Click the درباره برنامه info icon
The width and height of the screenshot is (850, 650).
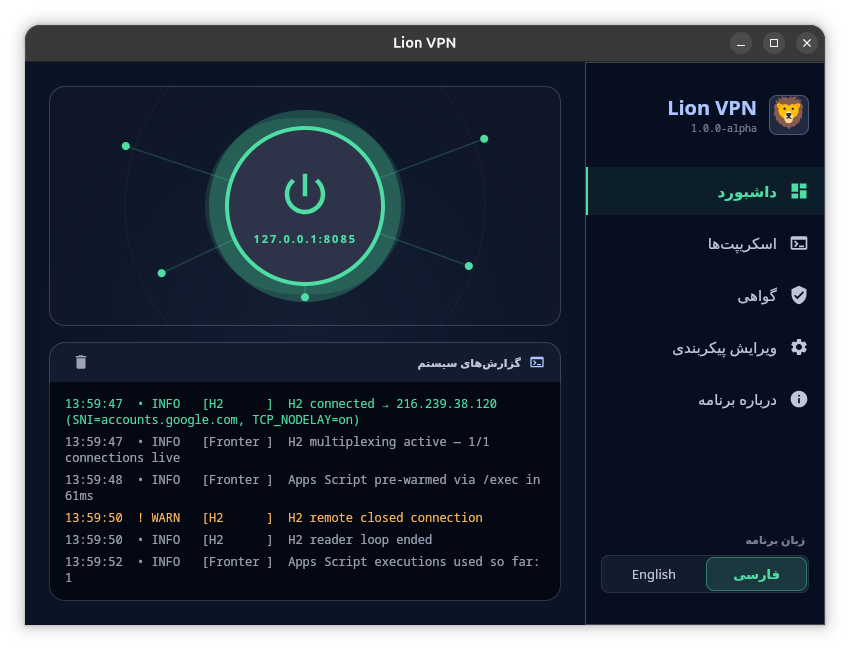click(x=799, y=399)
